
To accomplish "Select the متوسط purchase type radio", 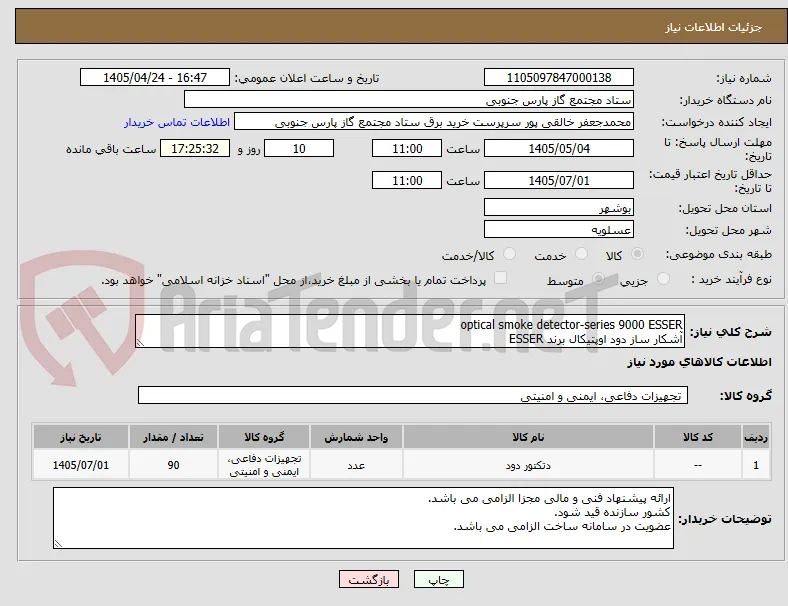I will pos(598,278).
